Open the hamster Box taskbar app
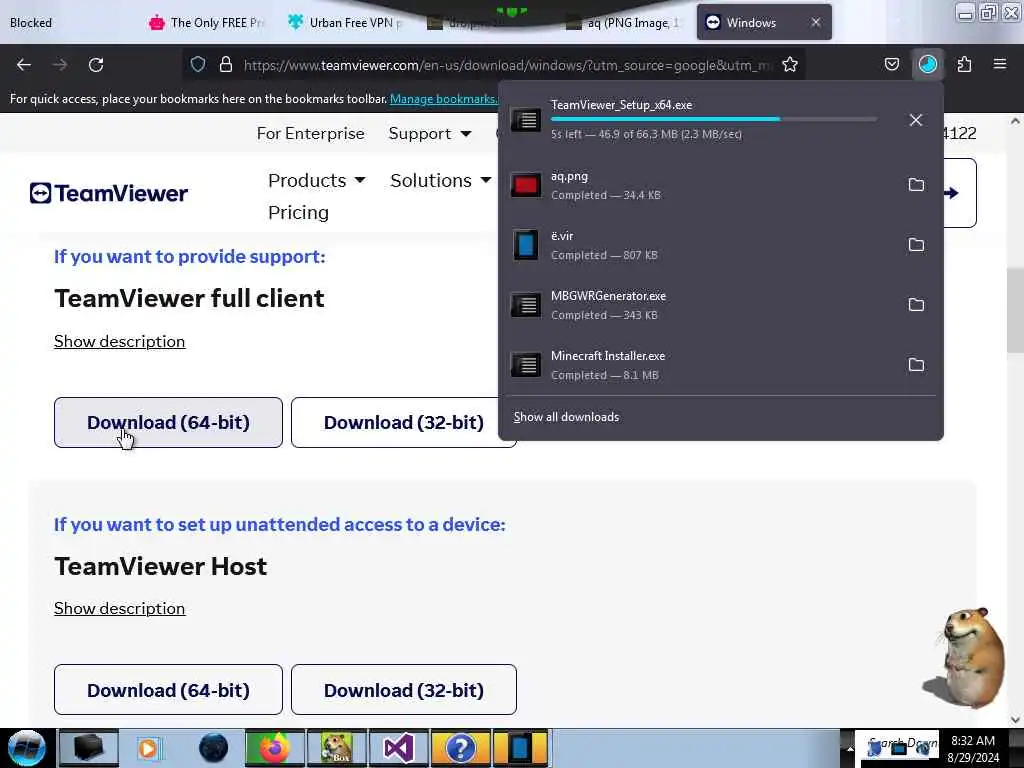The width and height of the screenshot is (1024, 768). tap(336, 748)
